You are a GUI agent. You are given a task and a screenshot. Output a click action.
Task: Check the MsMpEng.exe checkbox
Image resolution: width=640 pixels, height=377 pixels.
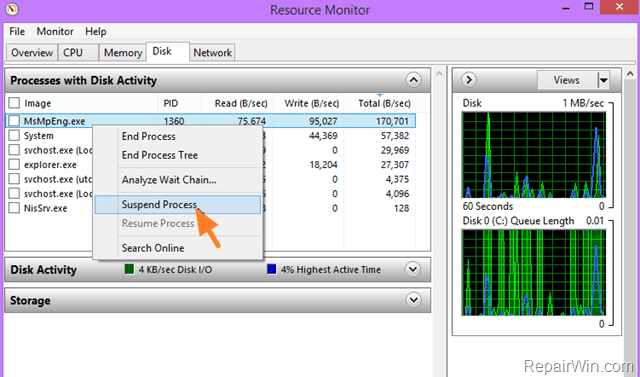[x=14, y=121]
